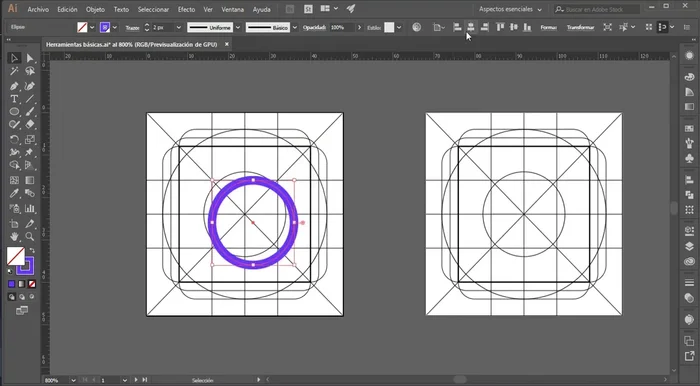The height and width of the screenshot is (386, 700).
Task: Select the Slice tool
Action: (x=30, y=223)
